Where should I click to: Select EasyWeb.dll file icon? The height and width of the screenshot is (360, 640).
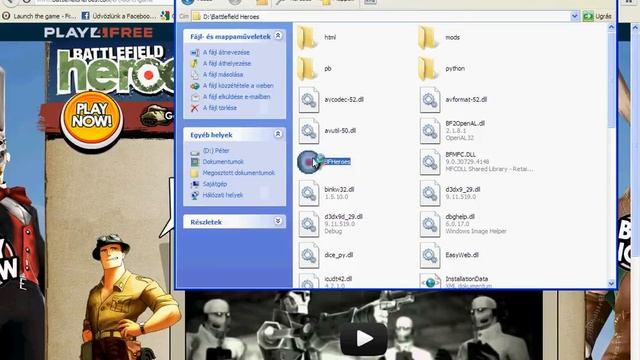click(430, 255)
